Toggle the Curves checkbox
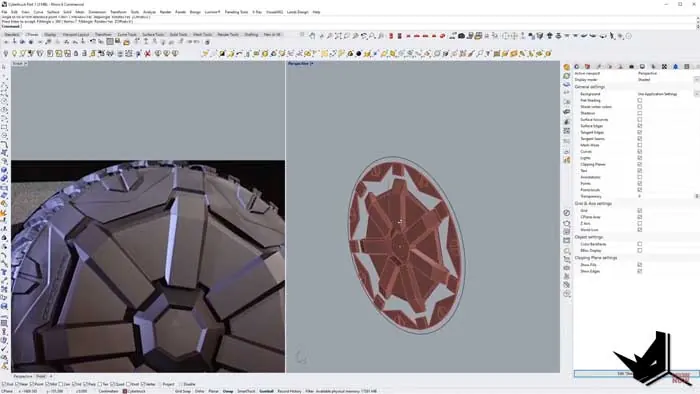Screen dimensions: 700x394 640,152
